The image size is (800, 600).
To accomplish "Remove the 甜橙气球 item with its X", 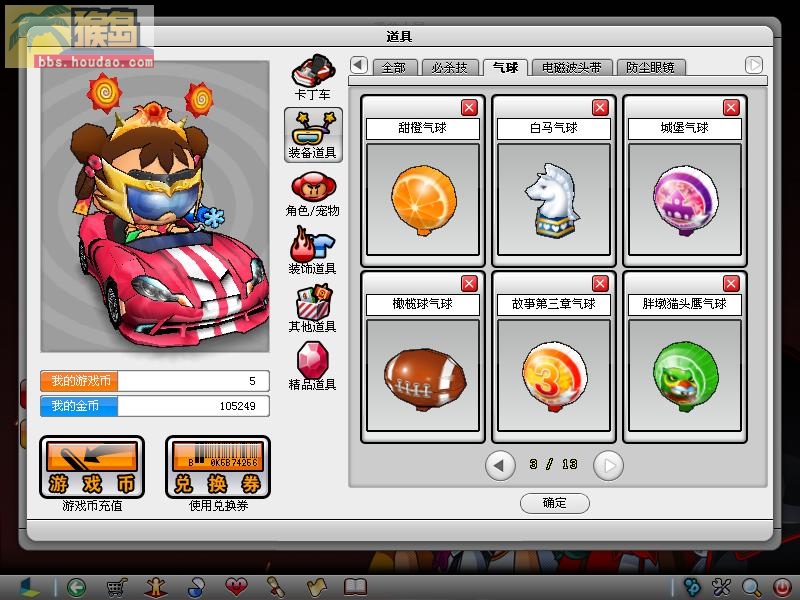I will point(469,108).
